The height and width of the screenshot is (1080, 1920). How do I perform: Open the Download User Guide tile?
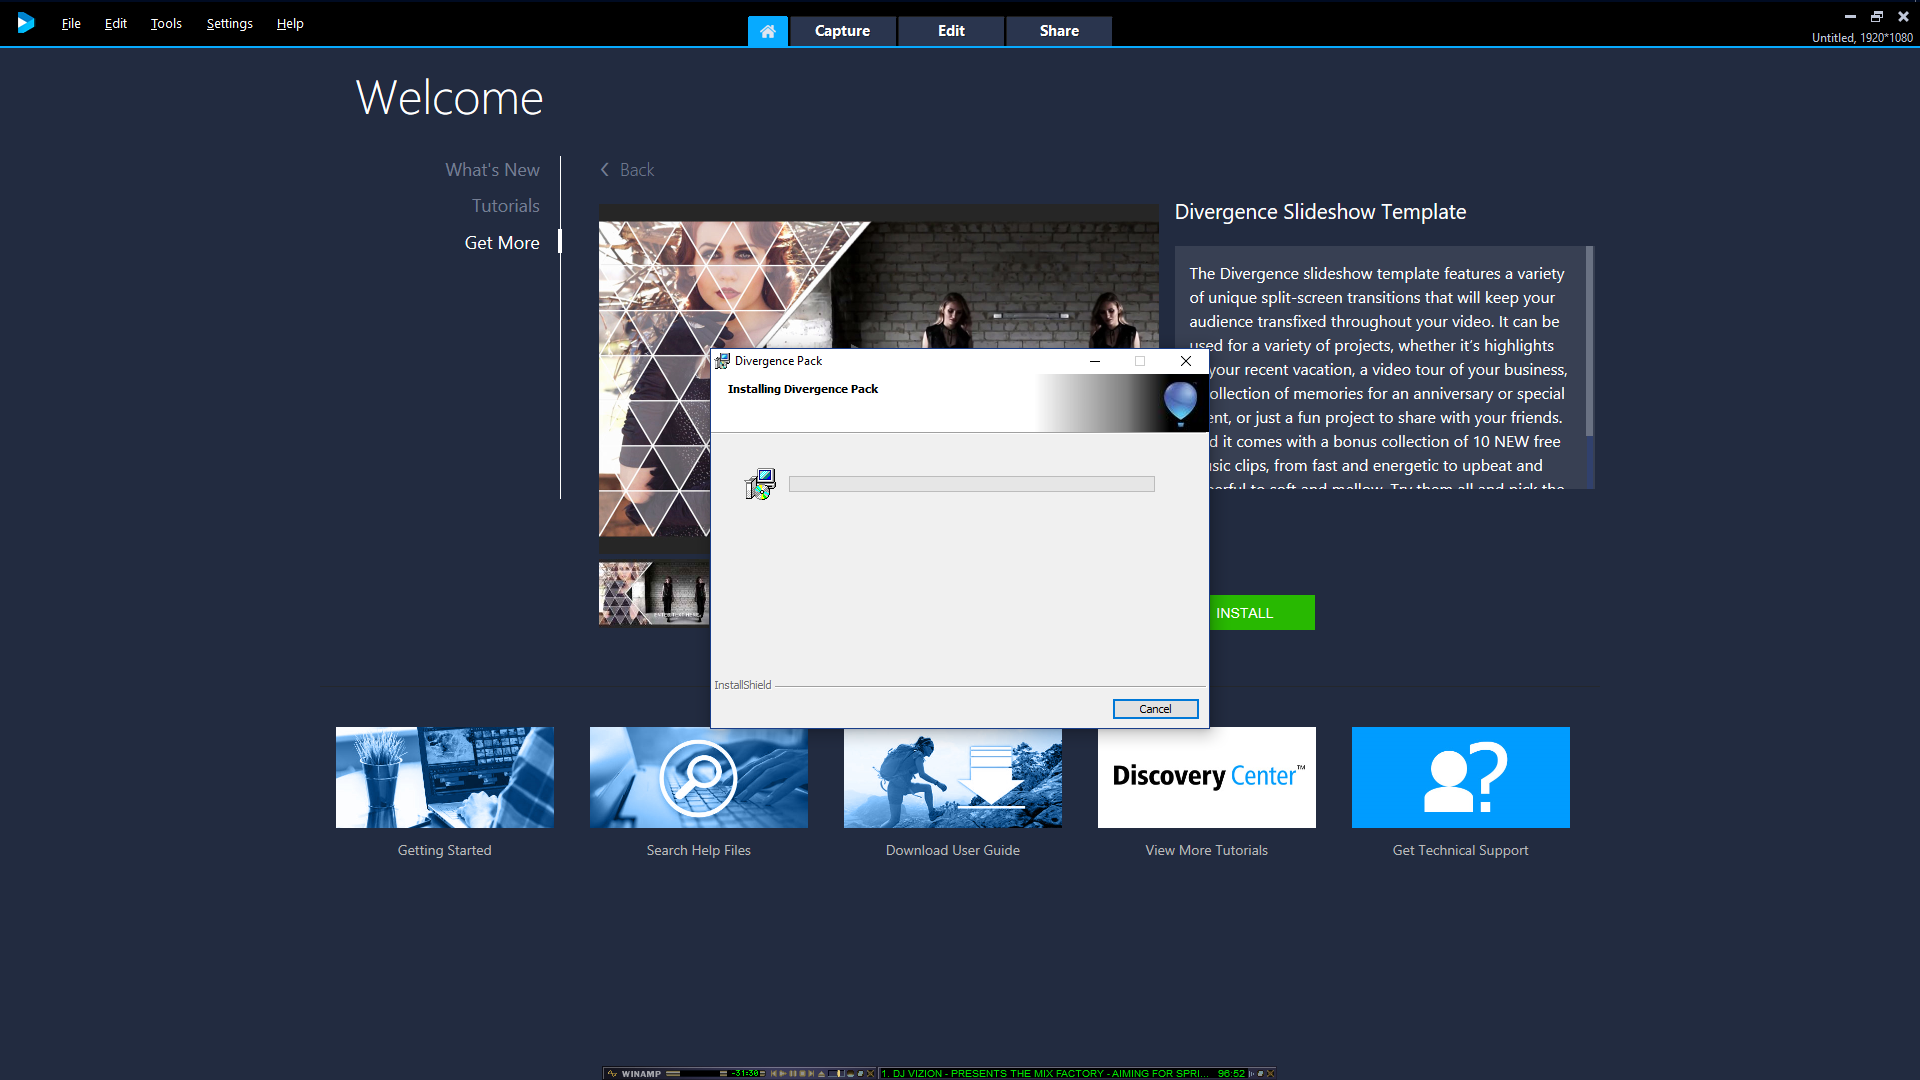(952, 777)
